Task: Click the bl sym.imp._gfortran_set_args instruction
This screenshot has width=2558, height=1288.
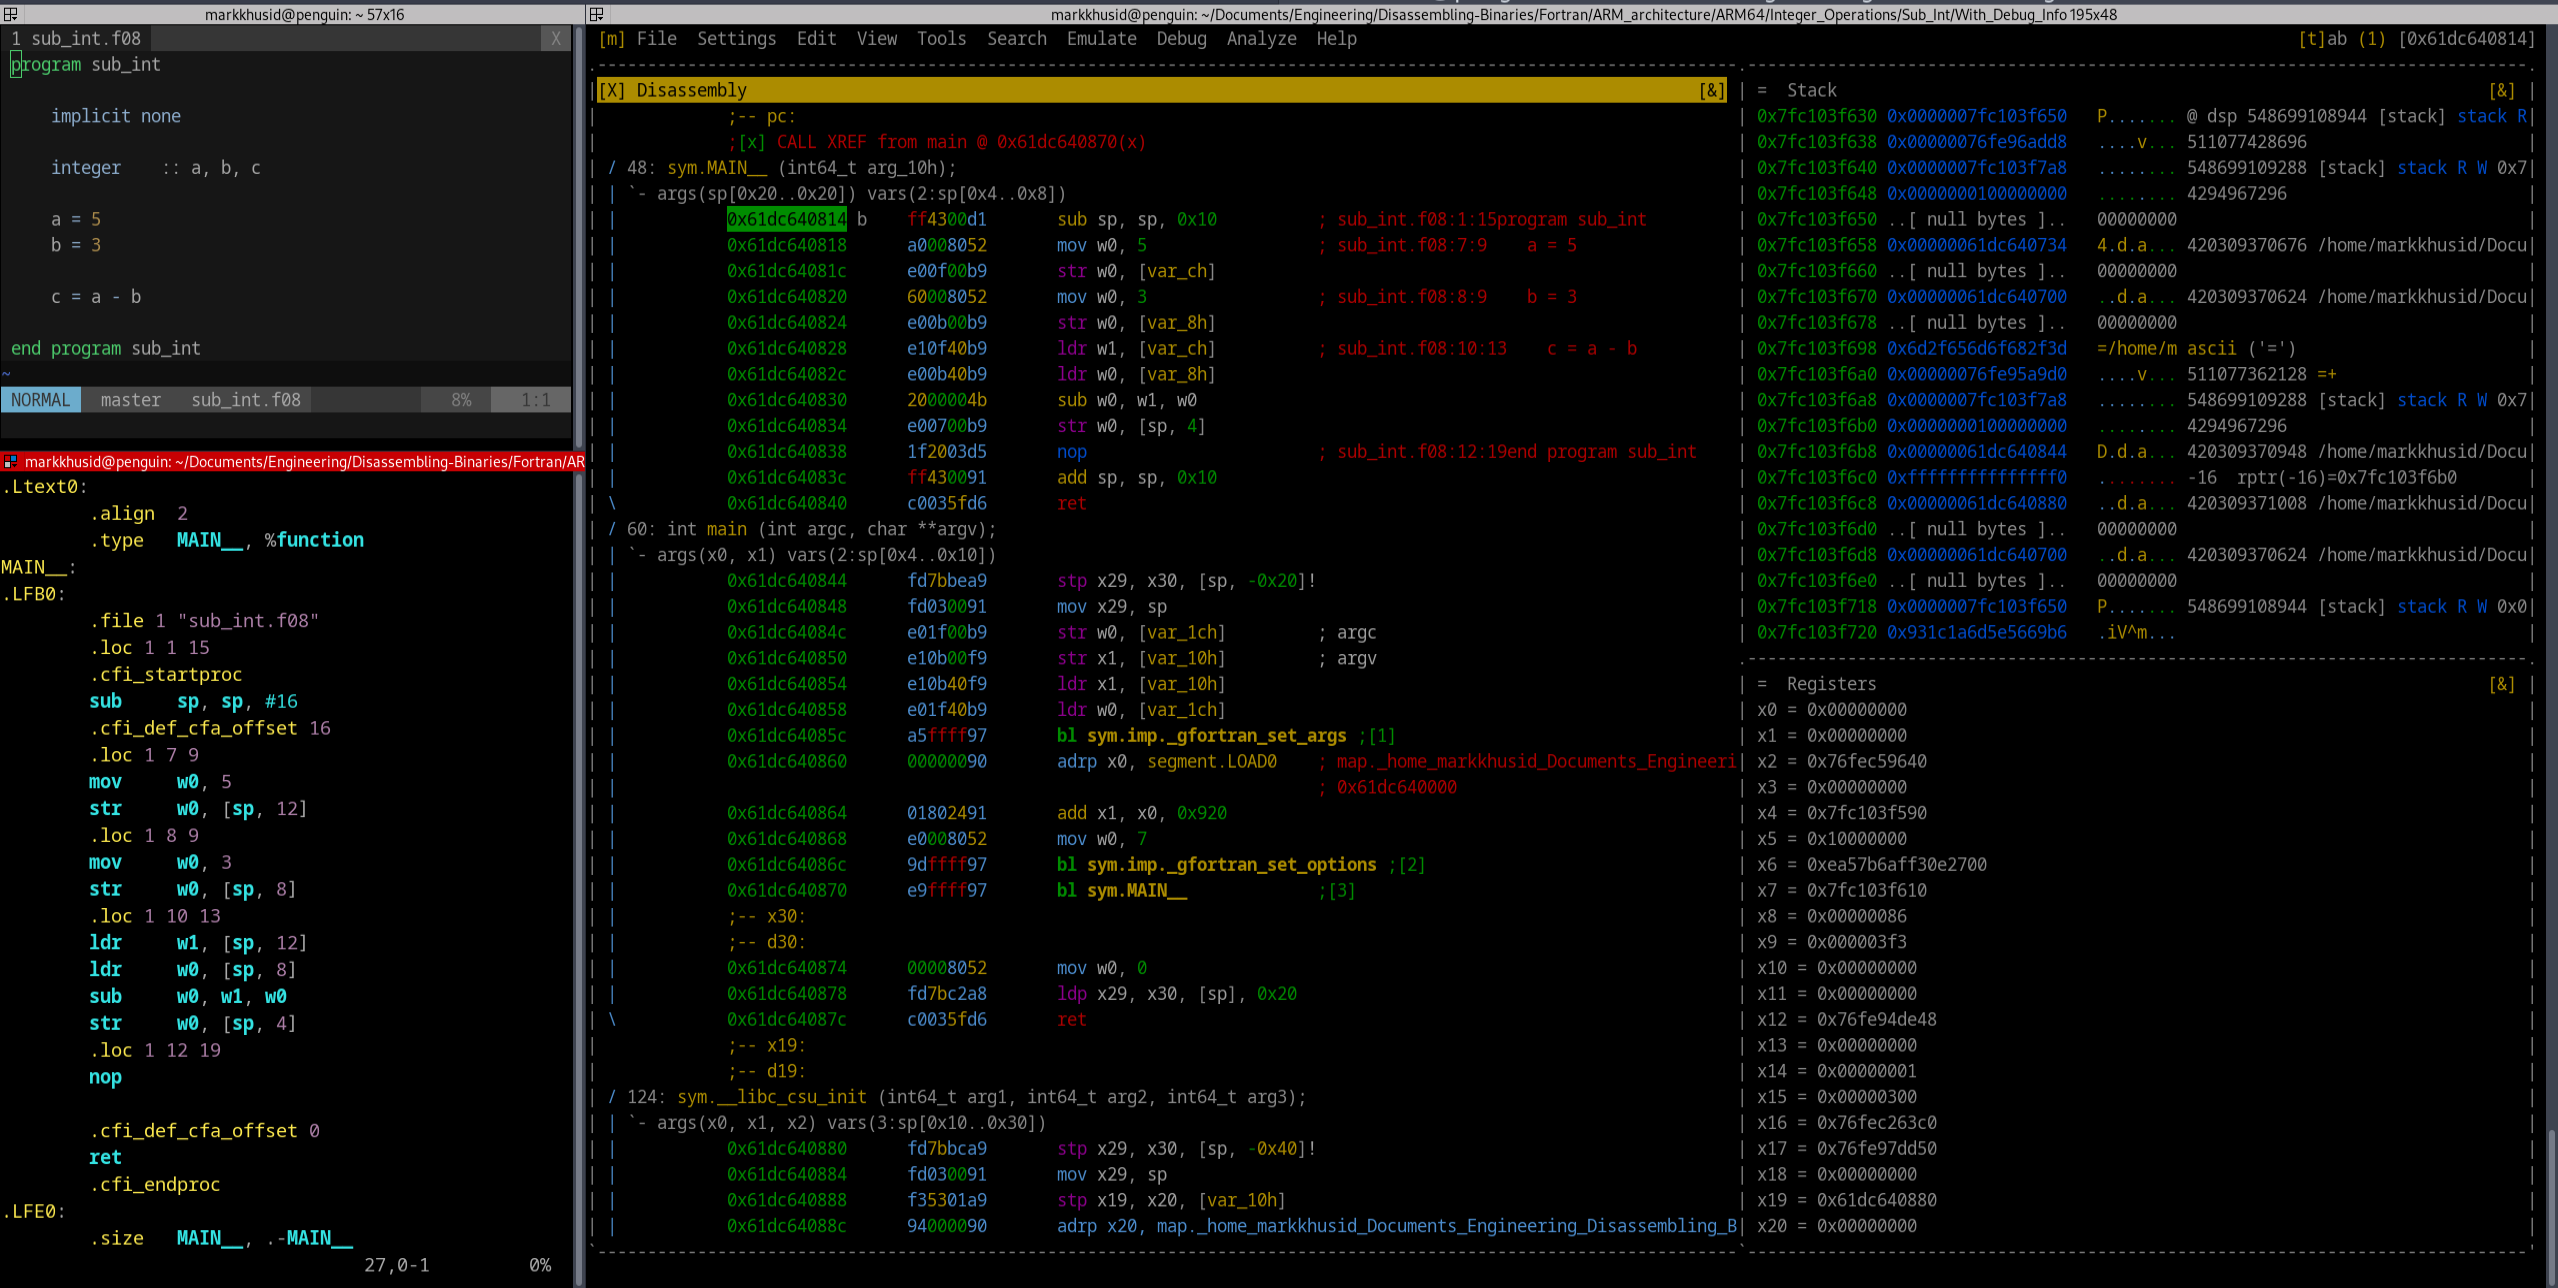Action: pyautogui.click(x=1201, y=736)
